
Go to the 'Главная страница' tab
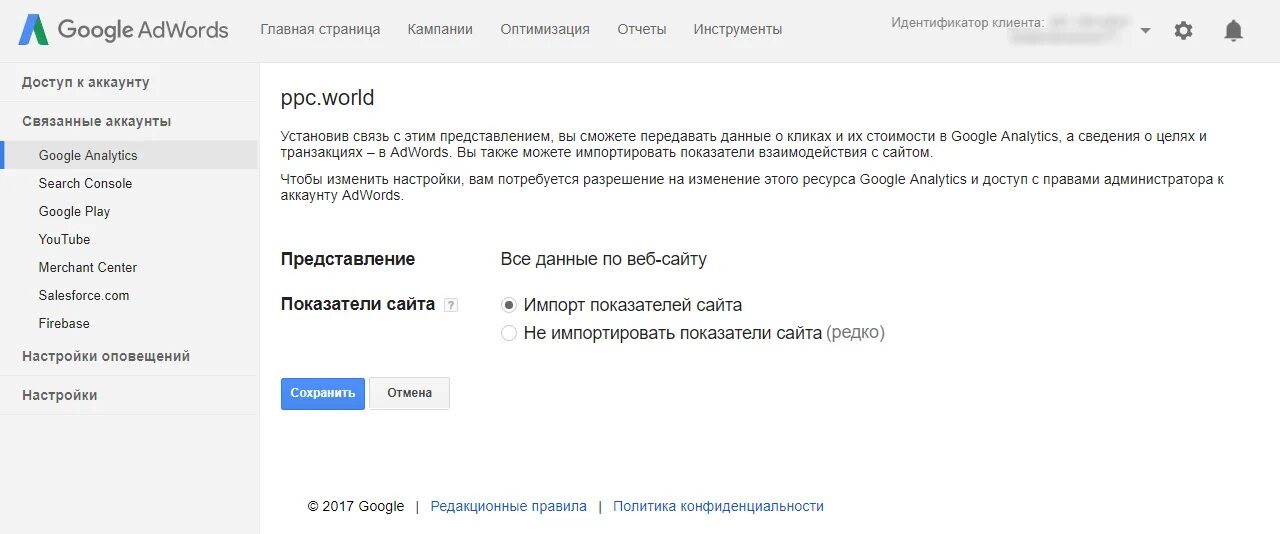pos(320,30)
